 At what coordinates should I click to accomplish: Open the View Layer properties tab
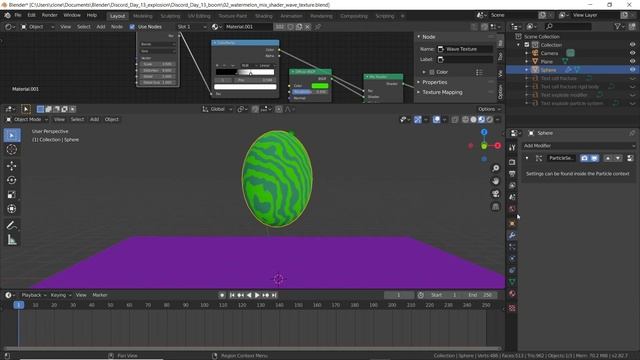(x=512, y=186)
